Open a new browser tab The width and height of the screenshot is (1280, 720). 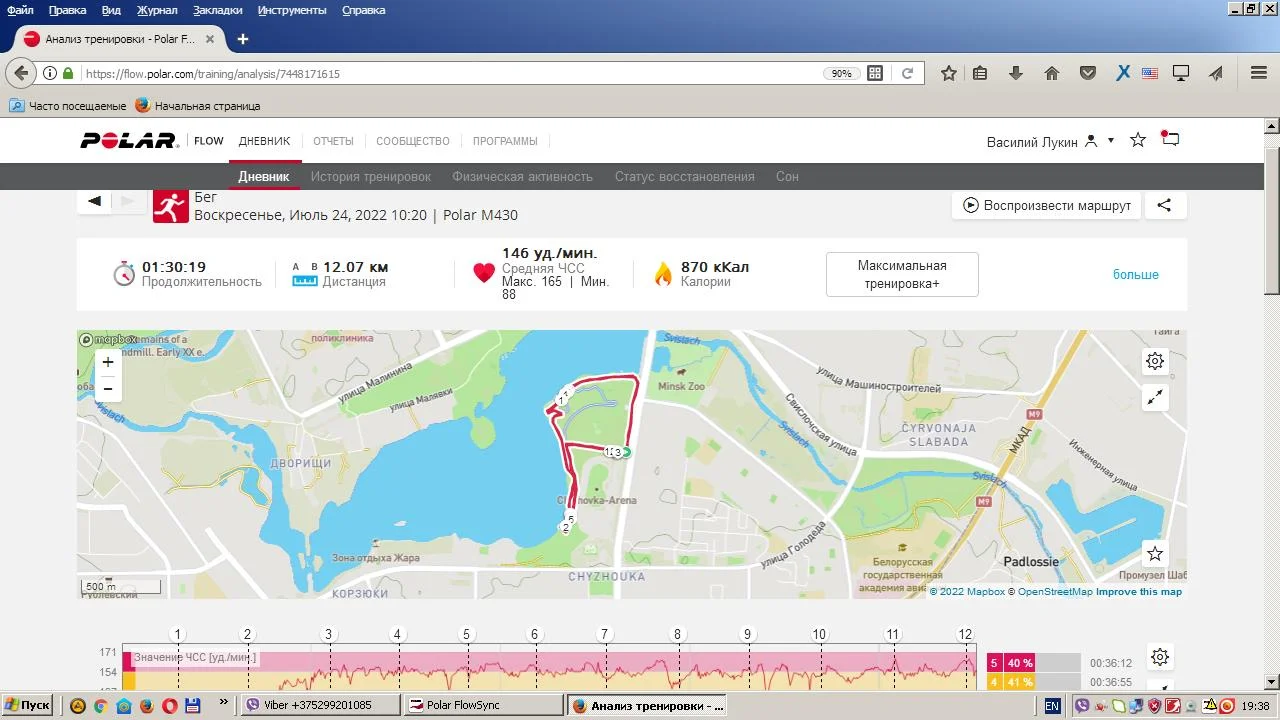[242, 39]
